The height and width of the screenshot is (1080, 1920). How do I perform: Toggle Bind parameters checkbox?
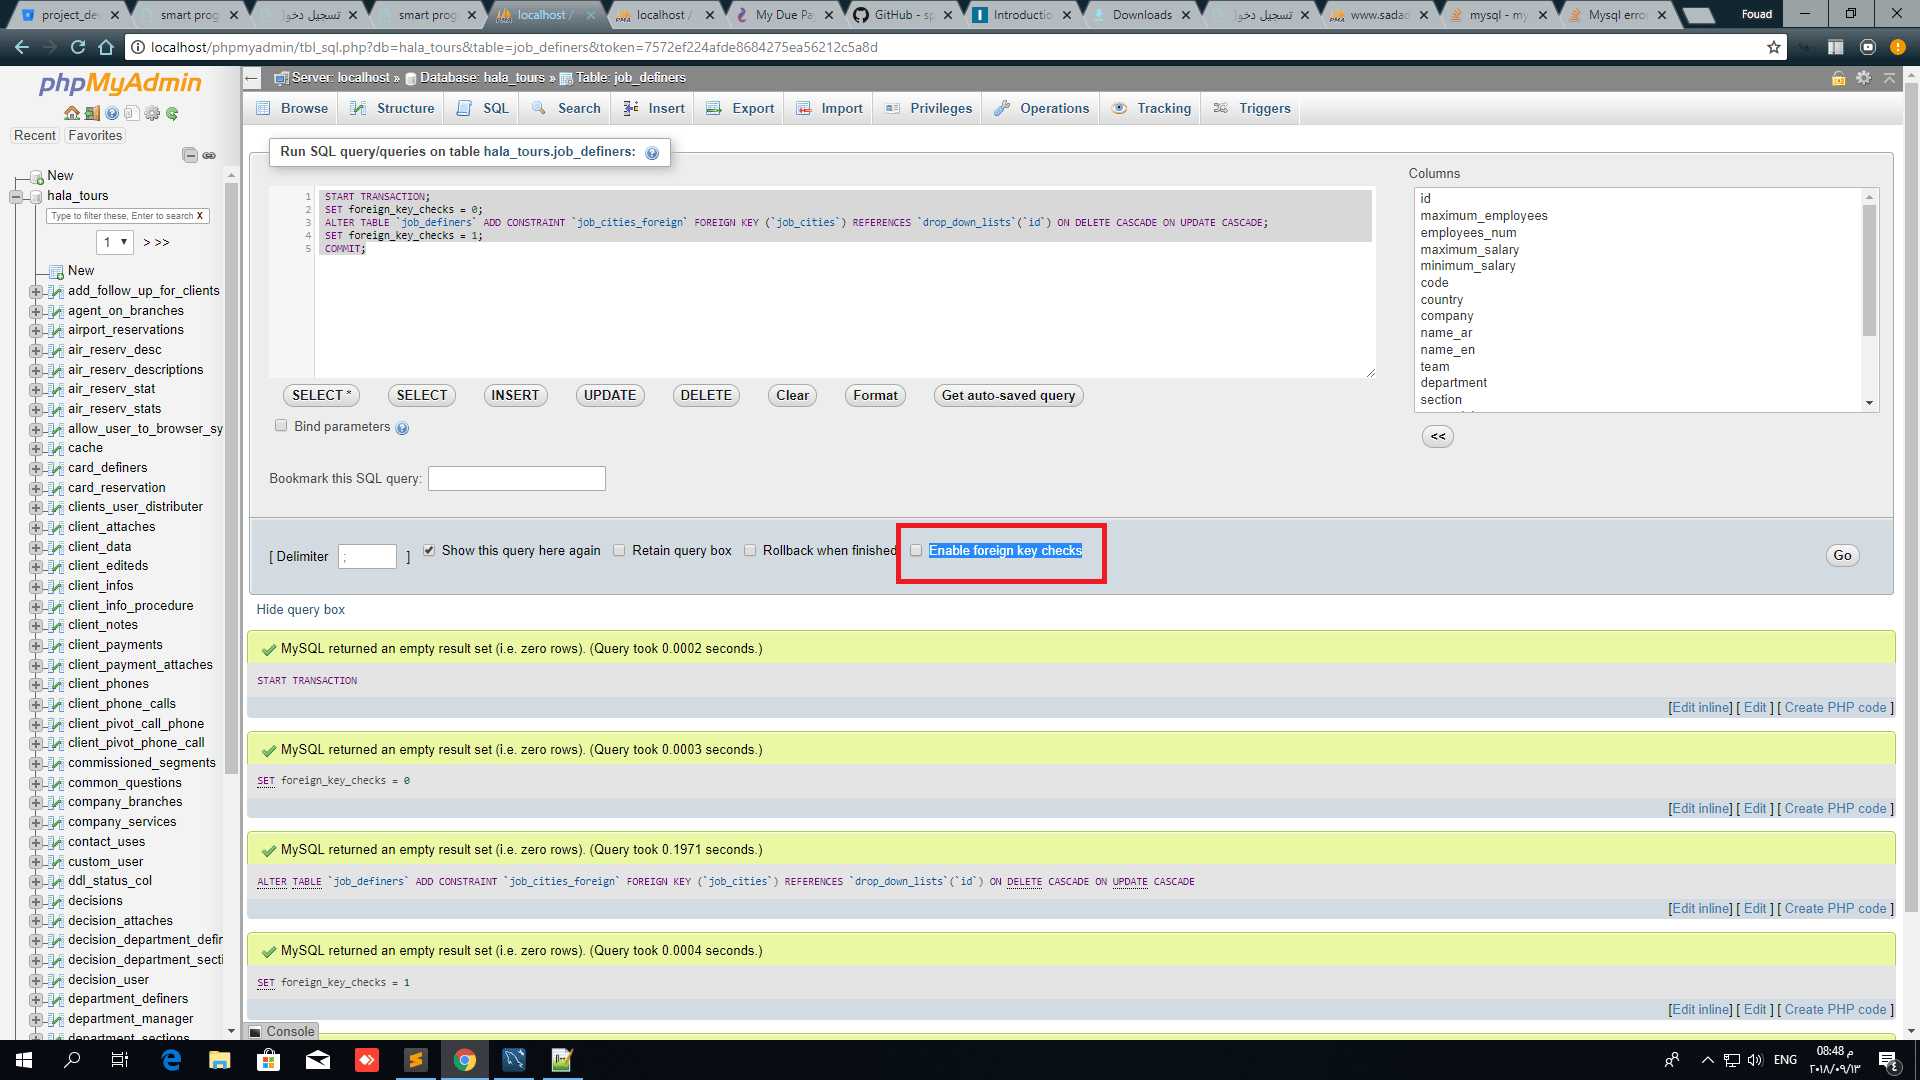[281, 426]
